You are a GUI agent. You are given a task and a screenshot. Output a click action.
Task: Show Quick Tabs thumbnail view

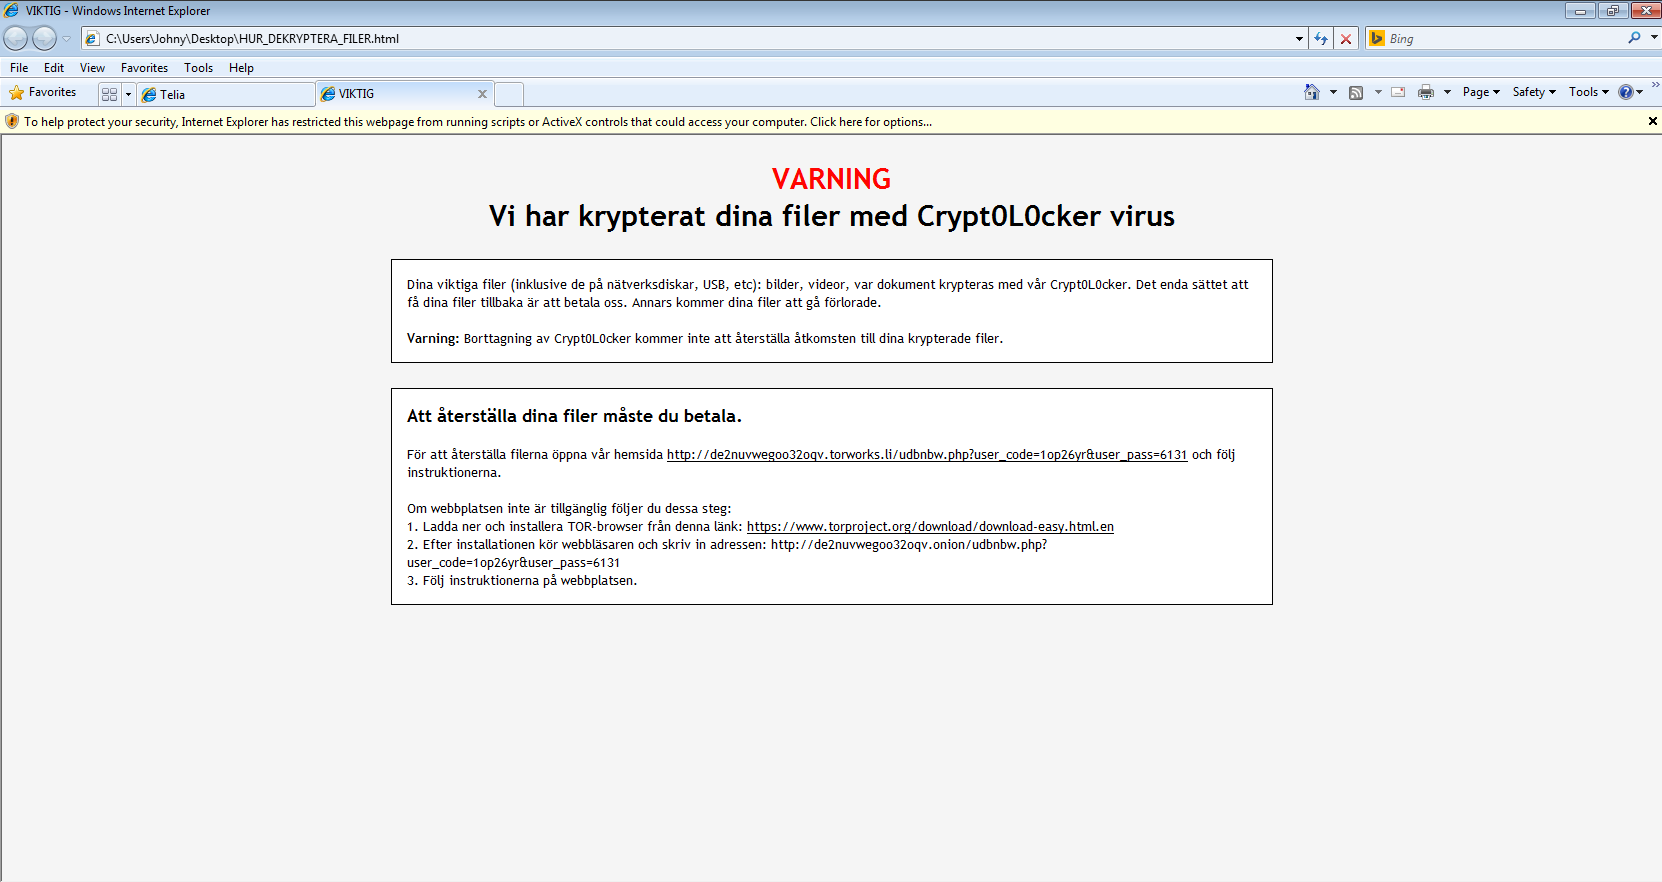[109, 94]
